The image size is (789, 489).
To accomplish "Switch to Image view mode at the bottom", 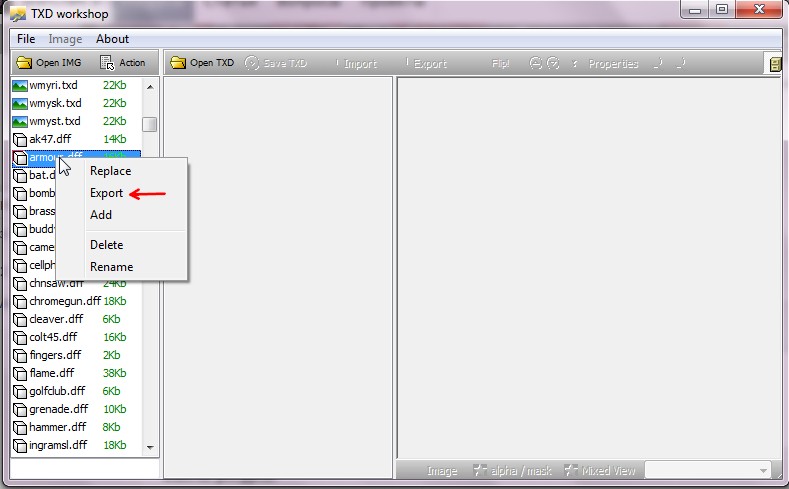I will [x=441, y=471].
